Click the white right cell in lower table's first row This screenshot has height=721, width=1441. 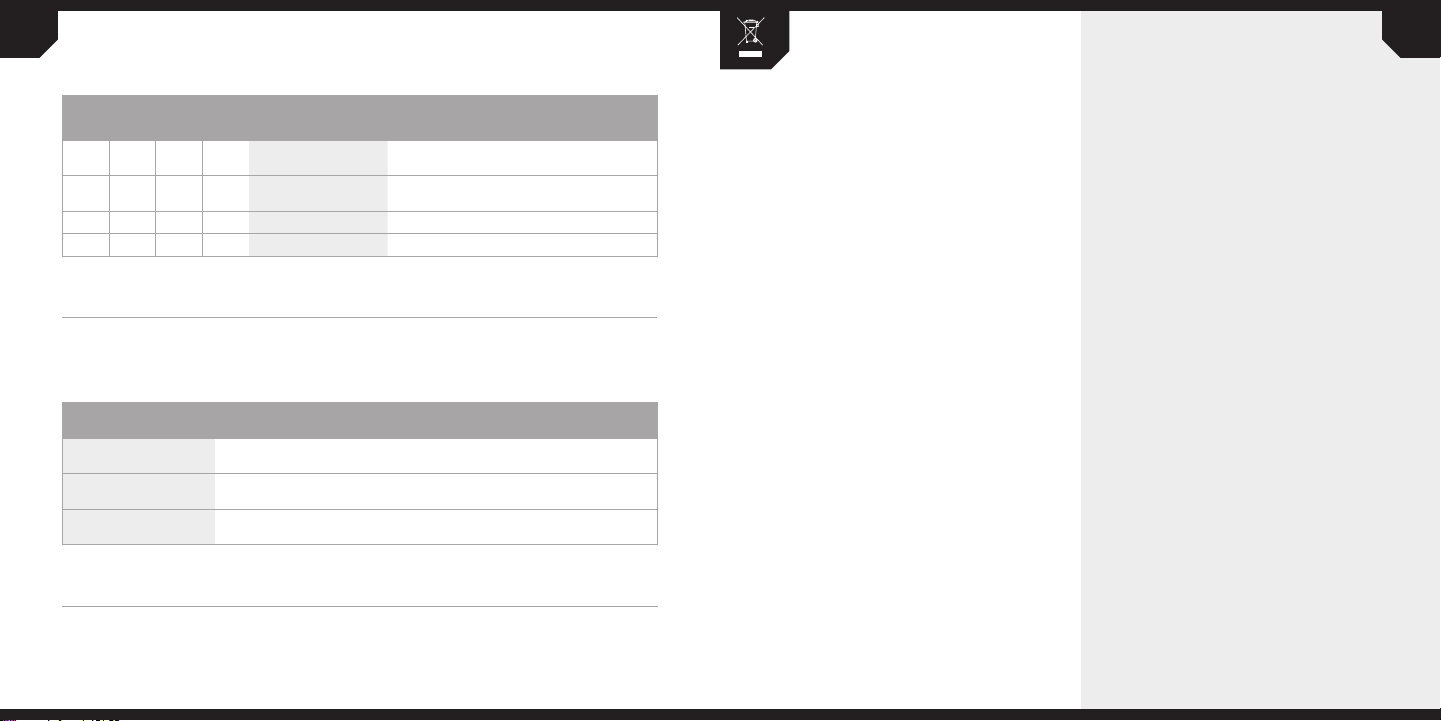[436, 456]
